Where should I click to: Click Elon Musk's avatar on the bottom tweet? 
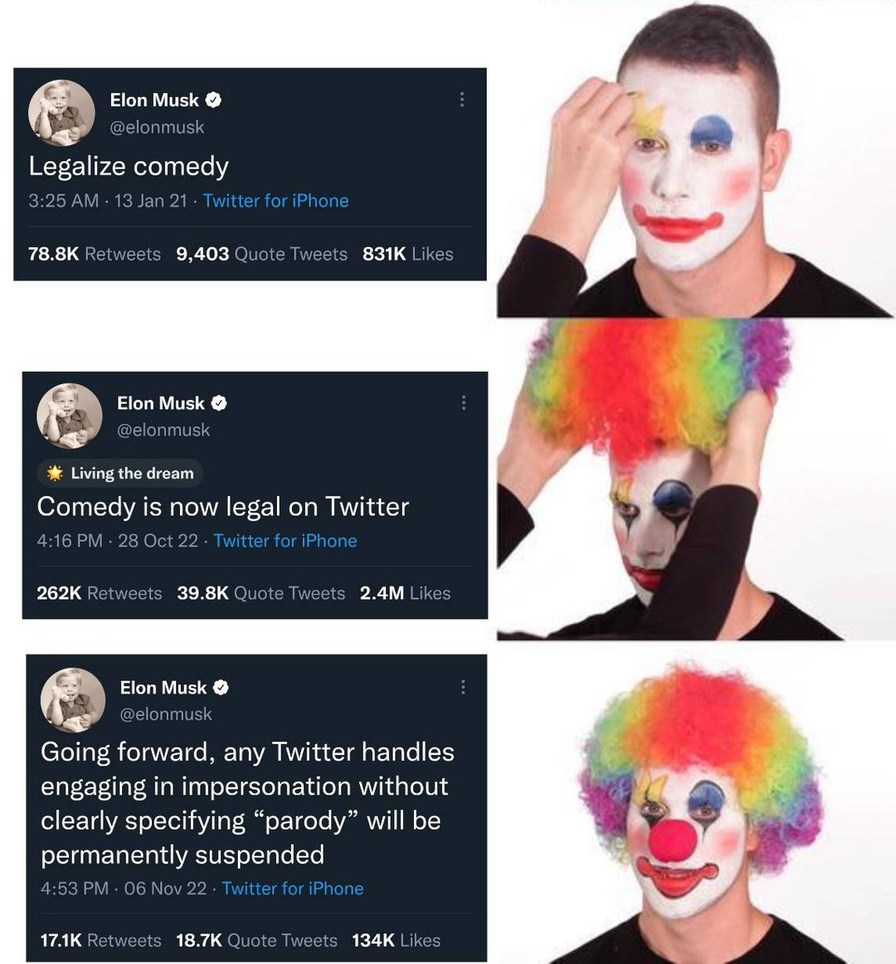click(x=74, y=700)
